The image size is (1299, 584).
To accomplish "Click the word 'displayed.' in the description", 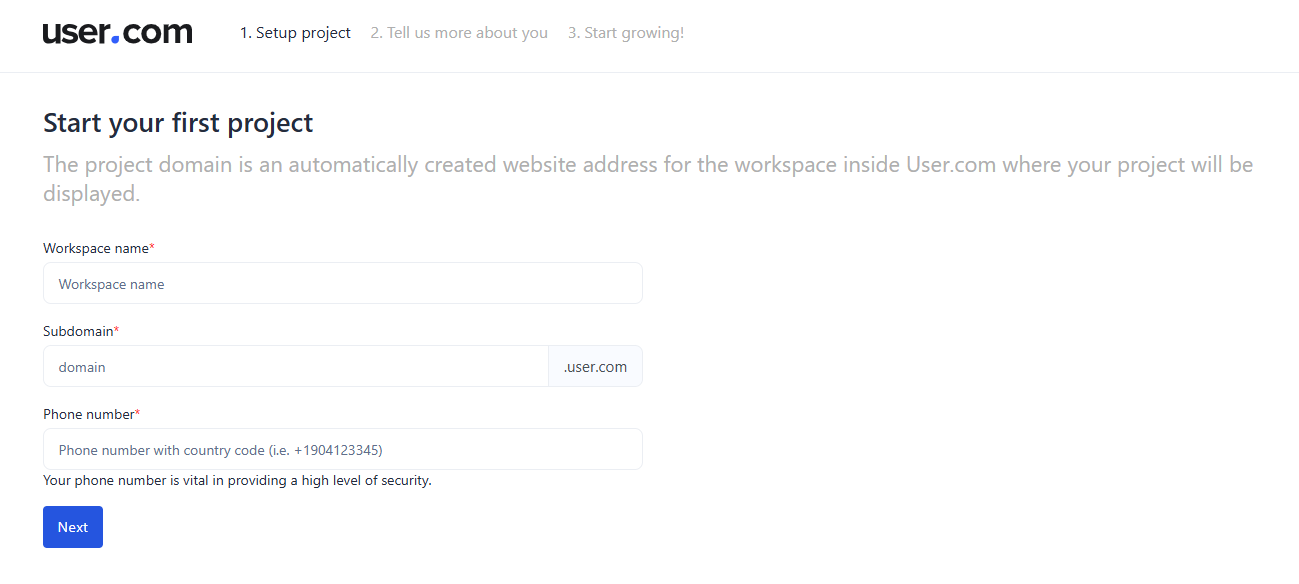I will pos(91,194).
